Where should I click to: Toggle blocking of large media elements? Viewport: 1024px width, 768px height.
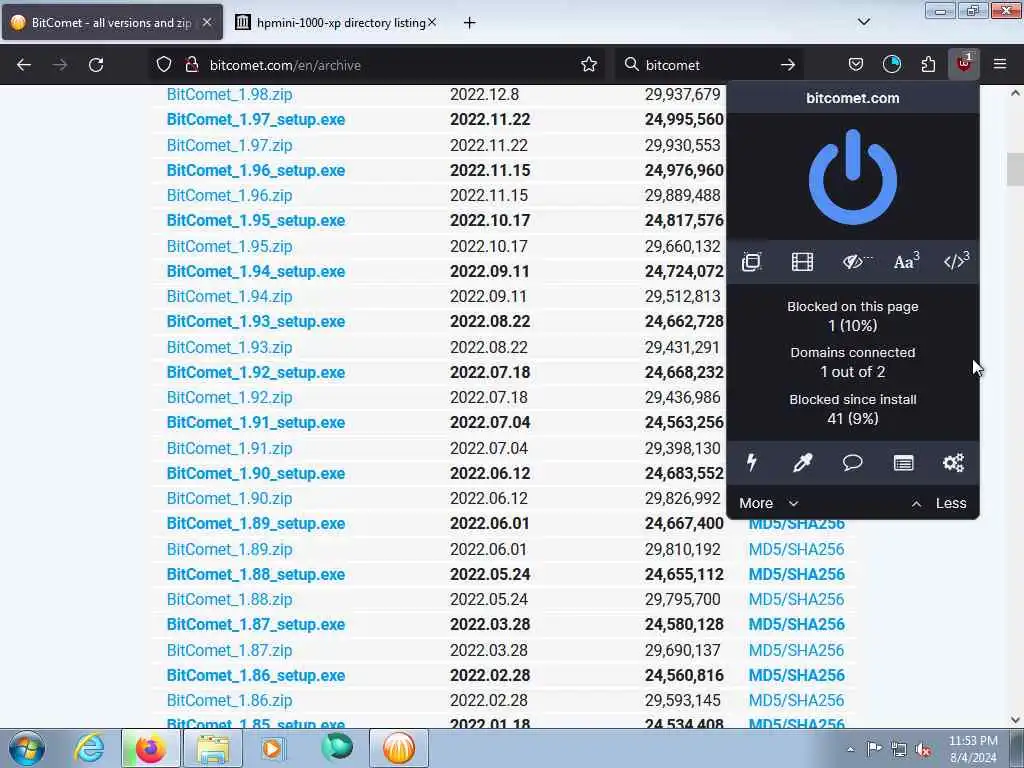[x=802, y=262]
